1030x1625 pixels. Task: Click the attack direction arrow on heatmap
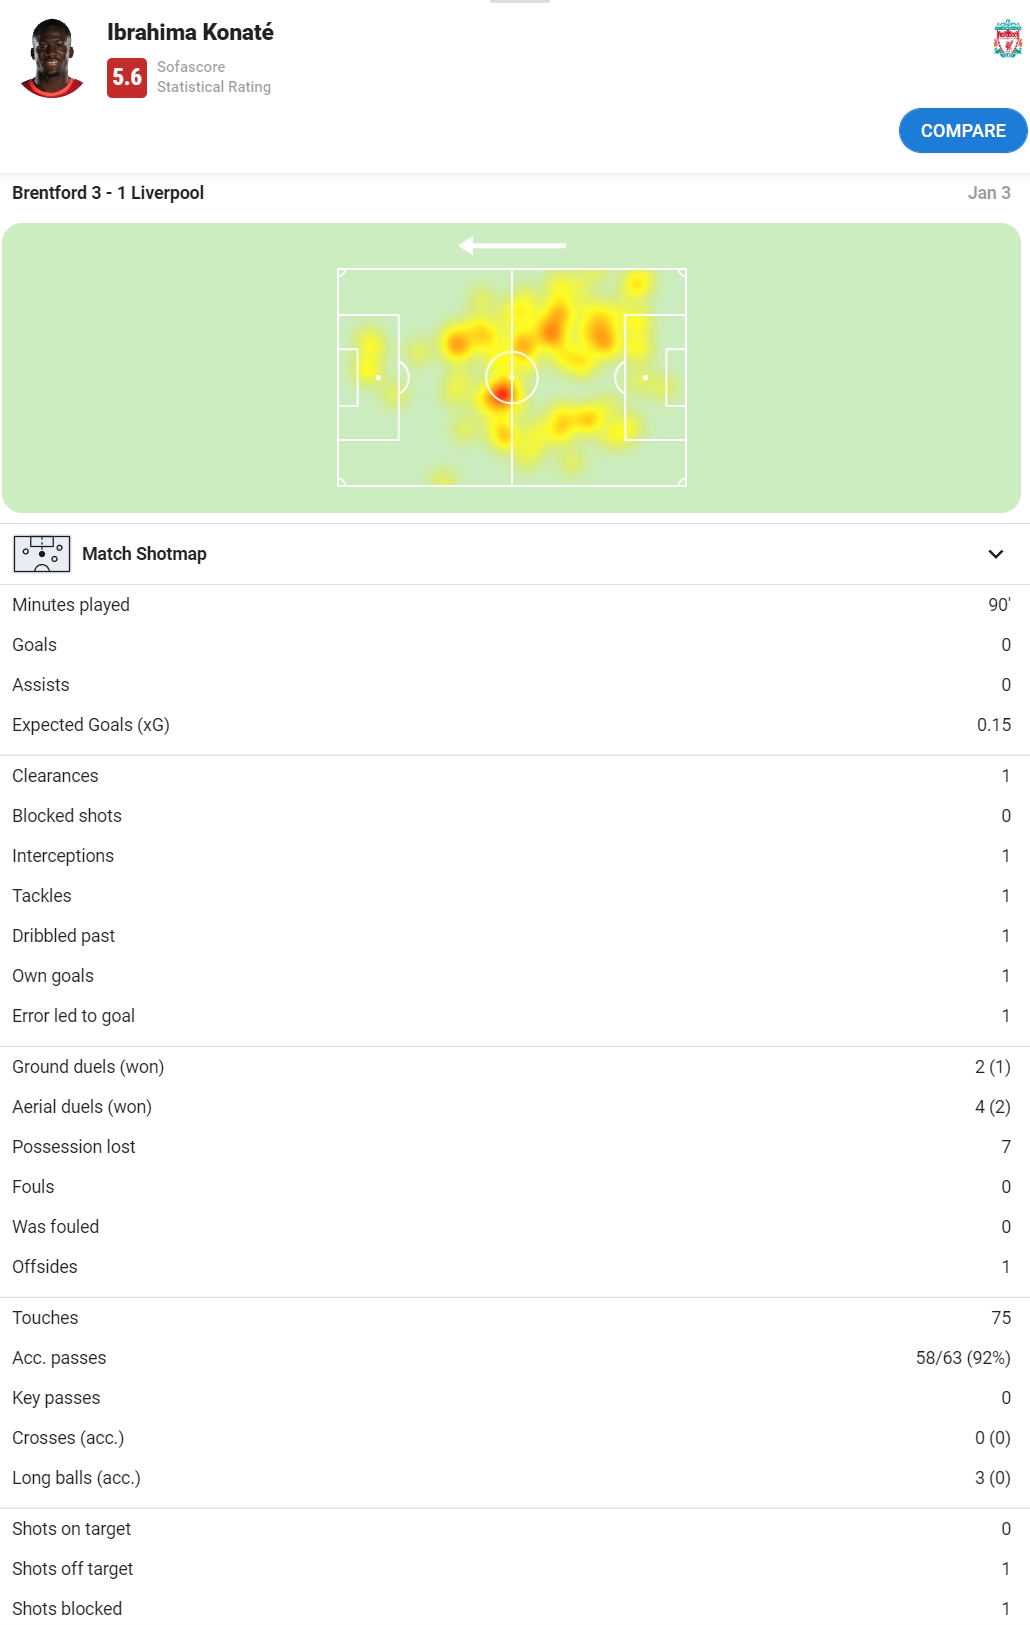click(512, 245)
